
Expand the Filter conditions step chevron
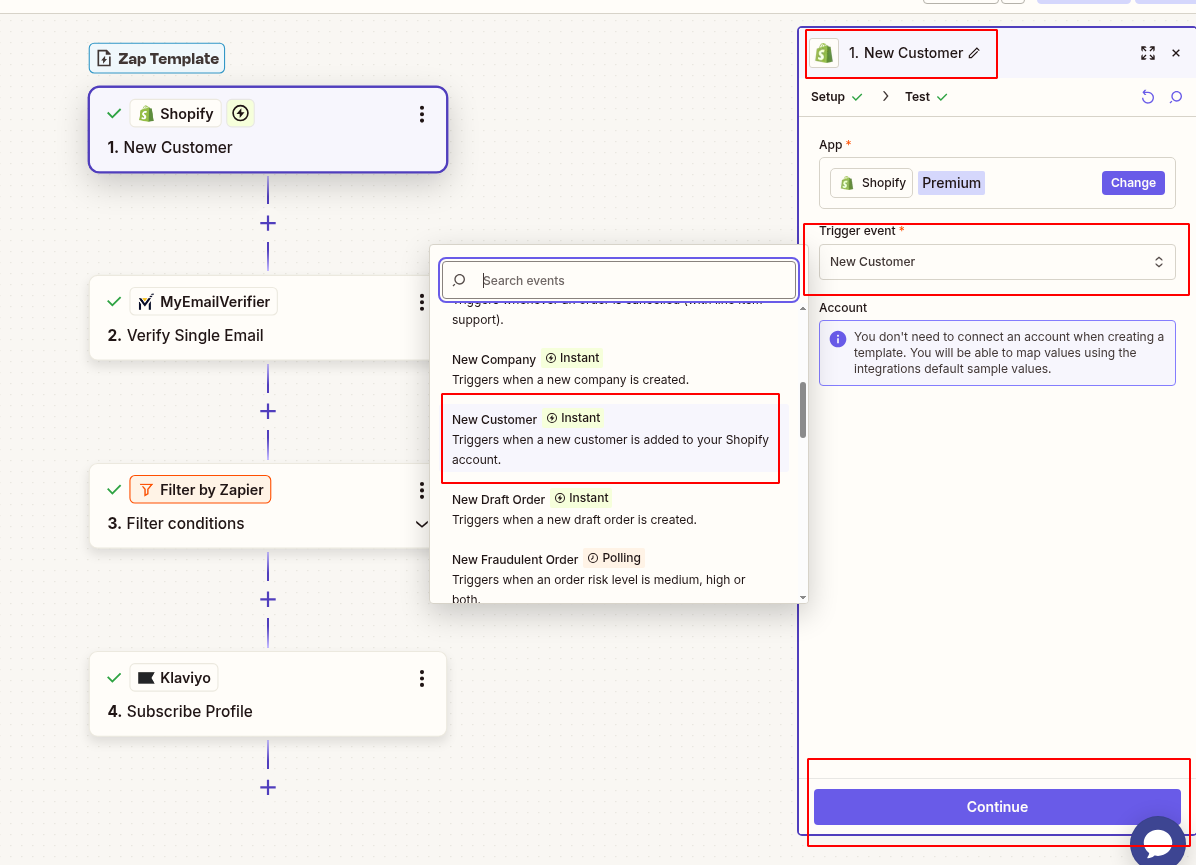tap(422, 523)
